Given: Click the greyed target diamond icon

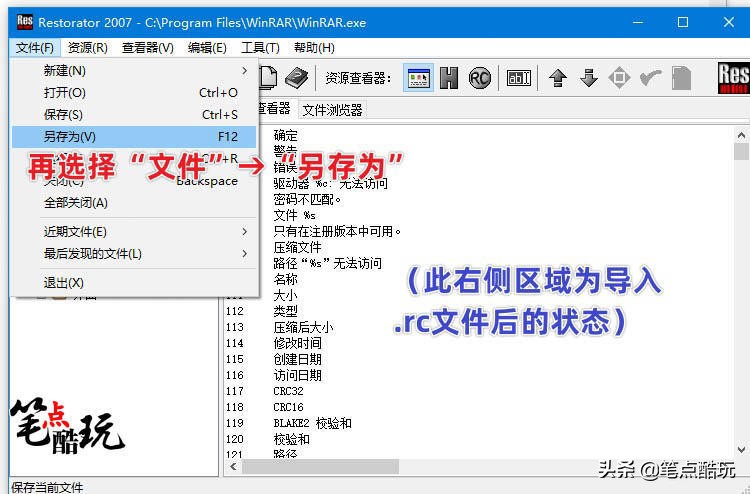Looking at the screenshot, I should pyautogui.click(x=619, y=77).
